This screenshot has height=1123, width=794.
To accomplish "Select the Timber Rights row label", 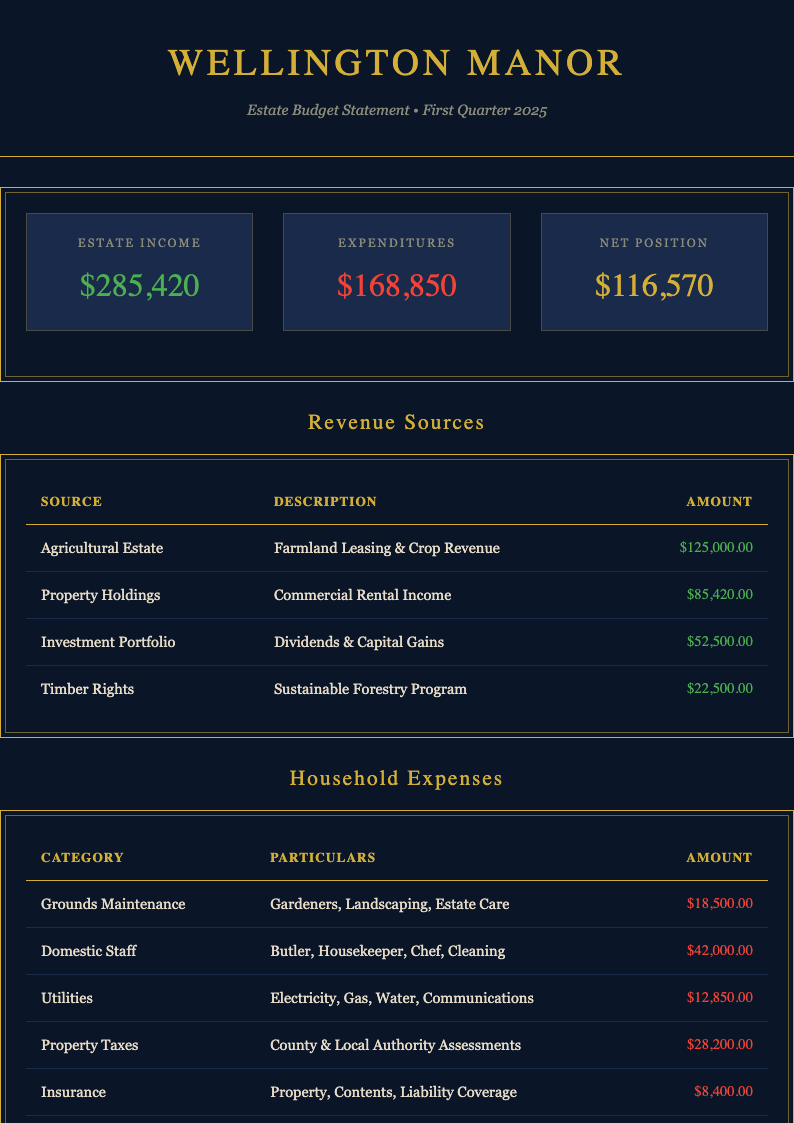I will [87, 689].
